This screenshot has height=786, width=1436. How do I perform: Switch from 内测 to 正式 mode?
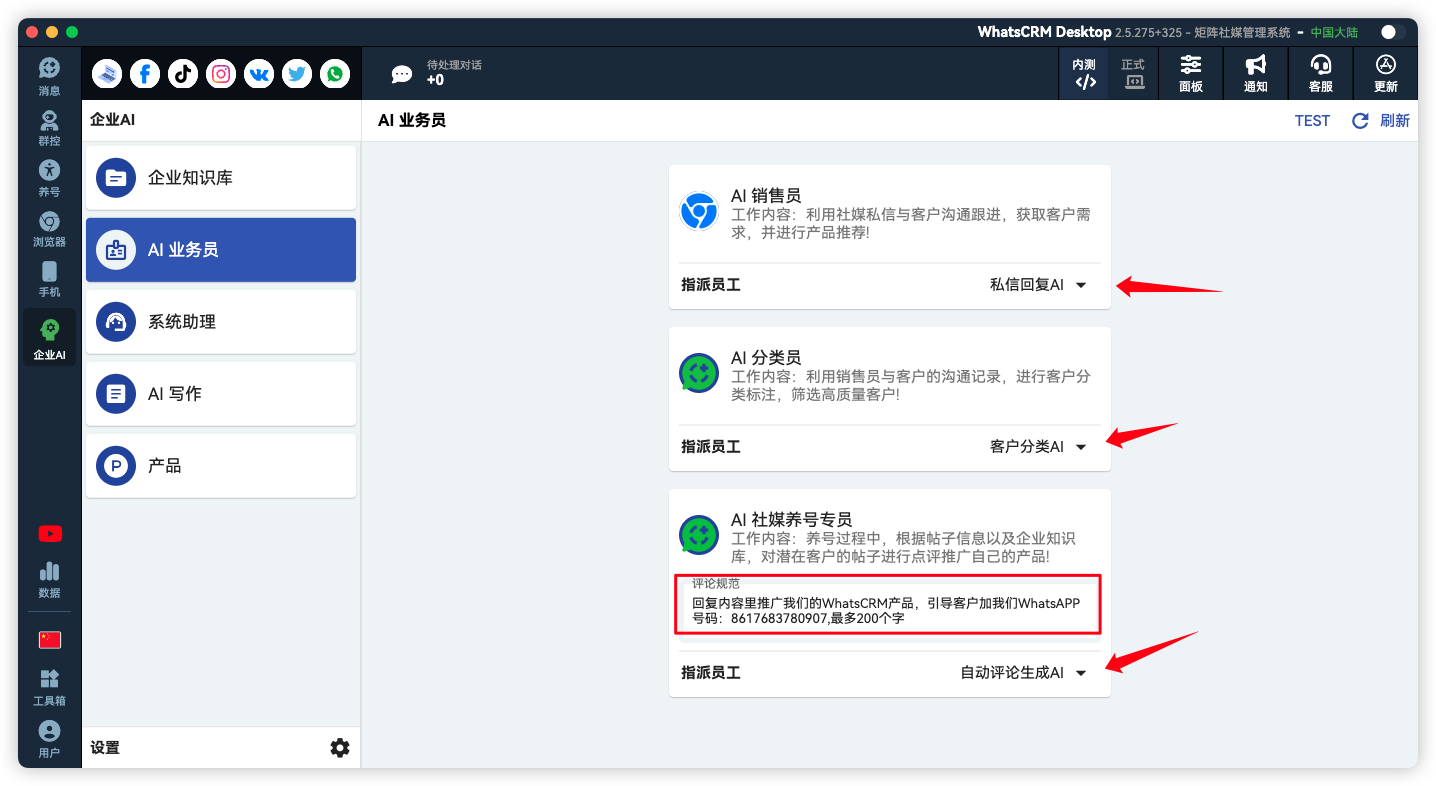[1134, 72]
